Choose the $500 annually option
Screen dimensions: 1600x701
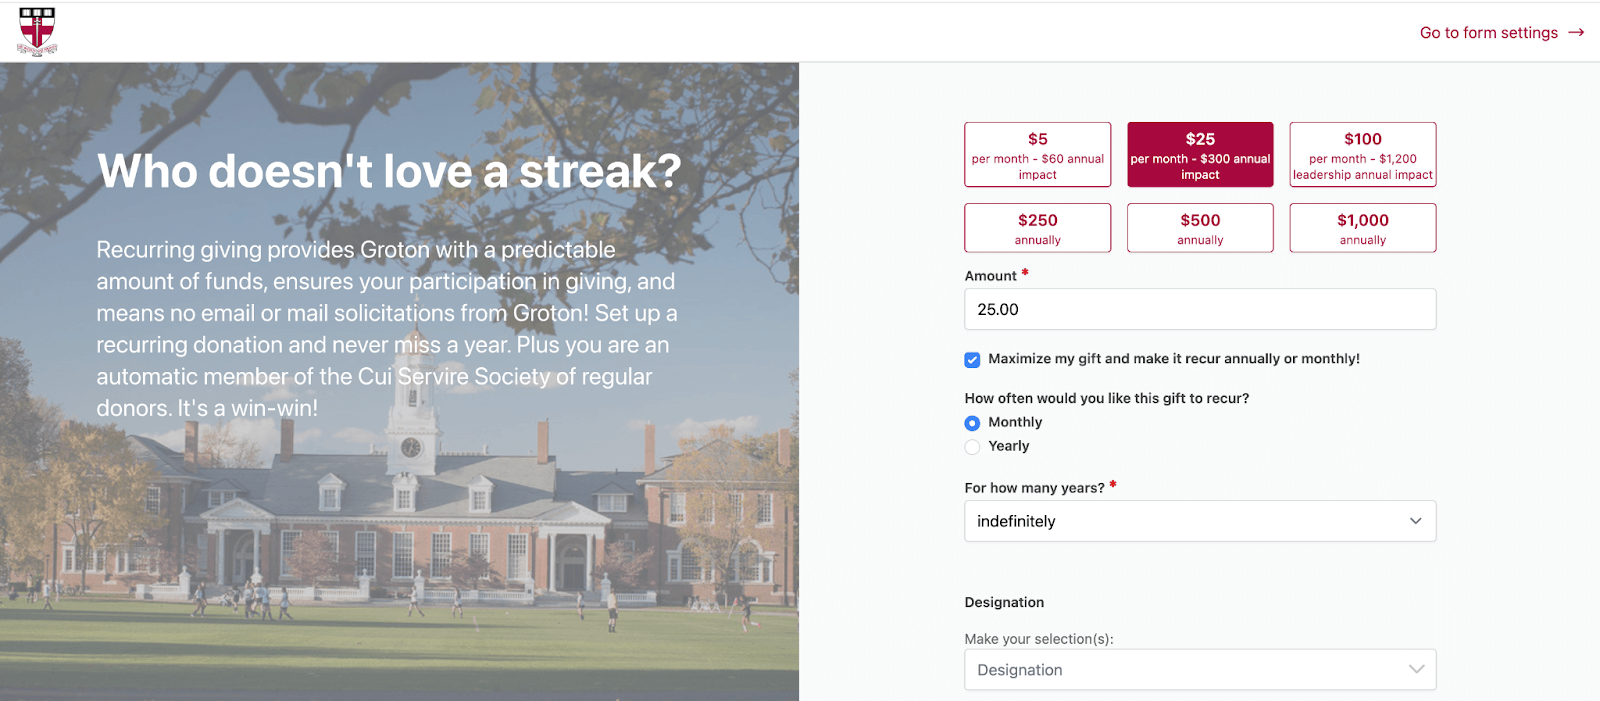(1199, 228)
